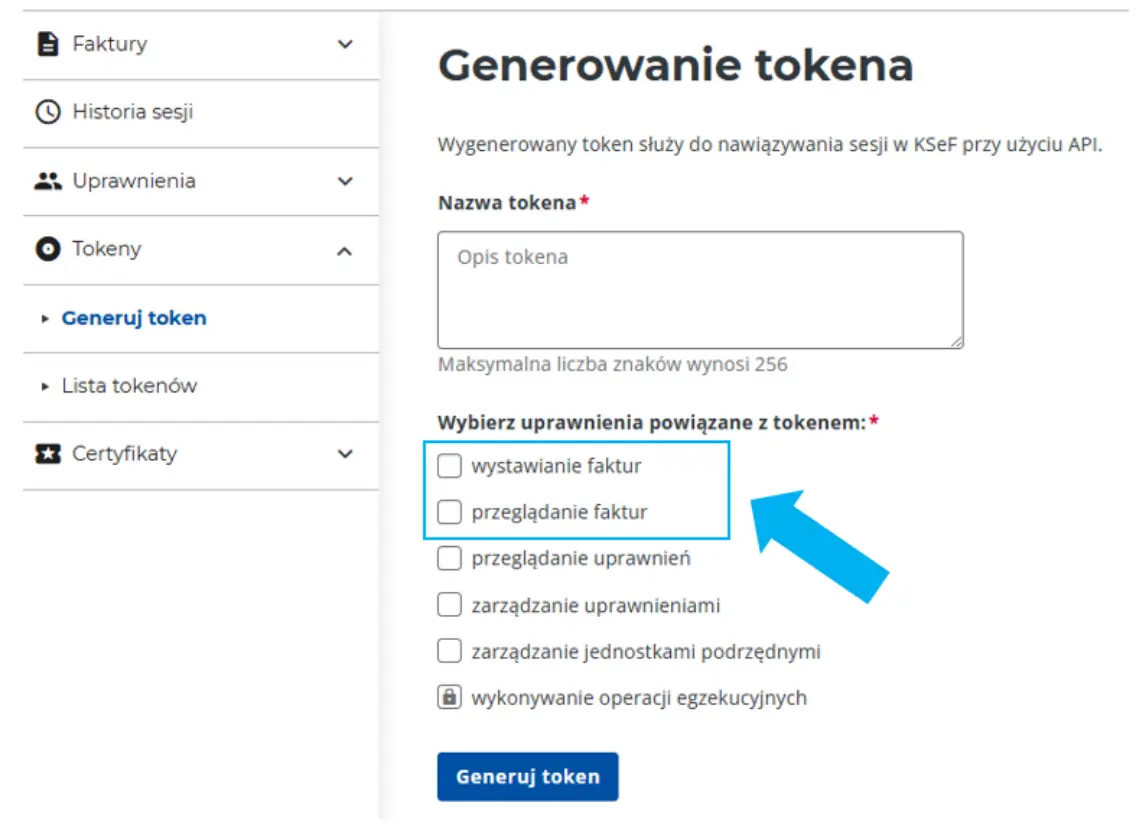Viewport: 1142px width, 827px height.
Task: Click the Historia sesji clock icon
Action: pyautogui.click(x=47, y=112)
